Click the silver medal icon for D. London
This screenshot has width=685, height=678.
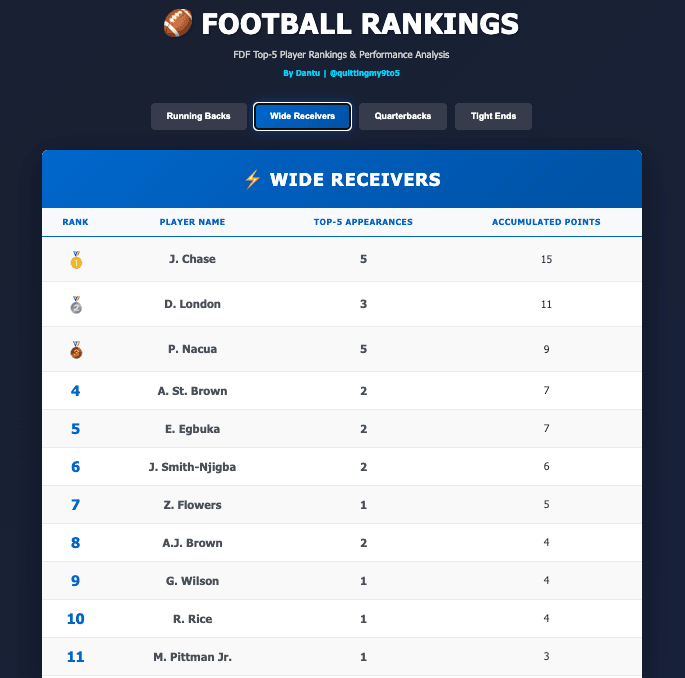pos(76,305)
